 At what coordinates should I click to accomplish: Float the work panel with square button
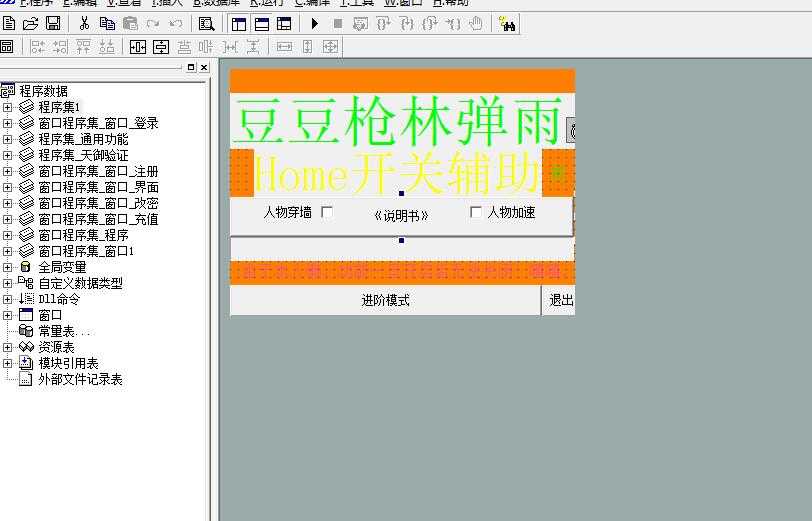point(191,67)
